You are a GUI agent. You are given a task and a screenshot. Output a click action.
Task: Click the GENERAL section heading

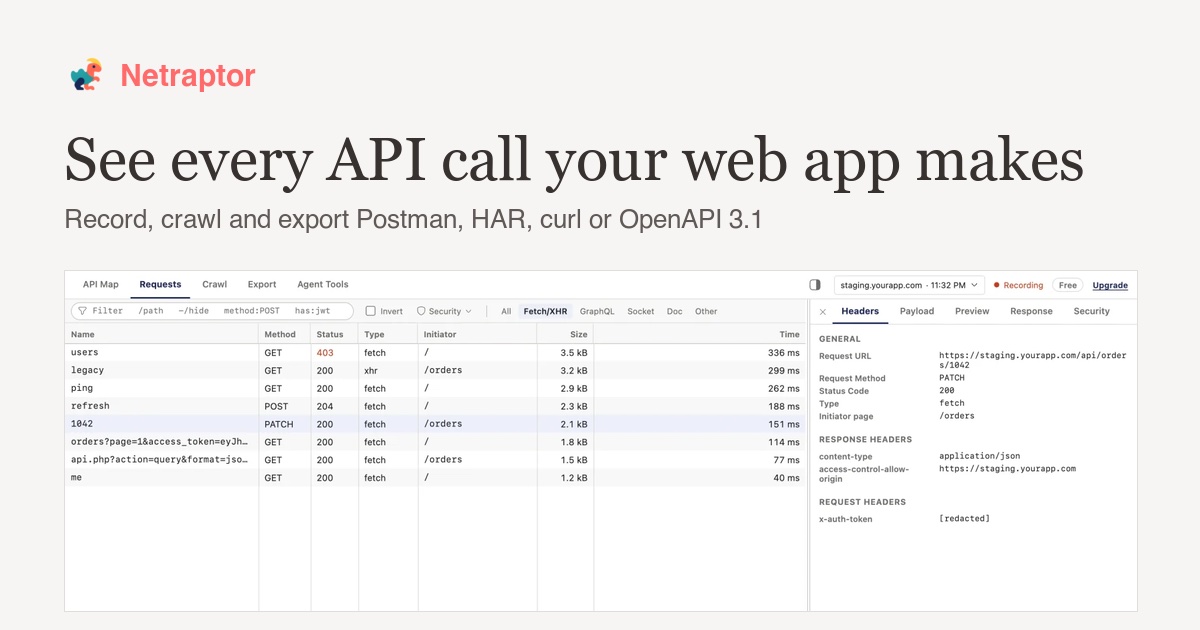point(840,339)
